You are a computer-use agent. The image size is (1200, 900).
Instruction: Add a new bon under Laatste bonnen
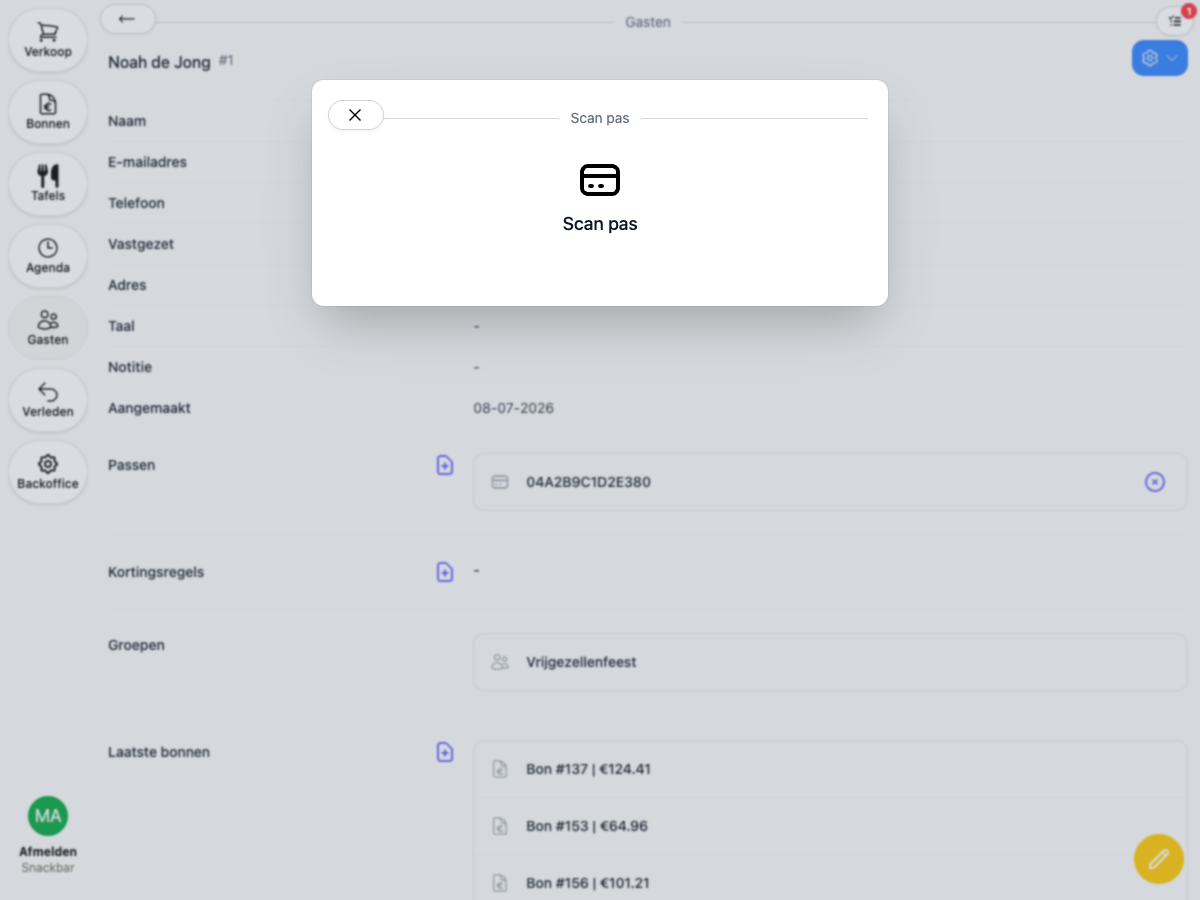445,752
